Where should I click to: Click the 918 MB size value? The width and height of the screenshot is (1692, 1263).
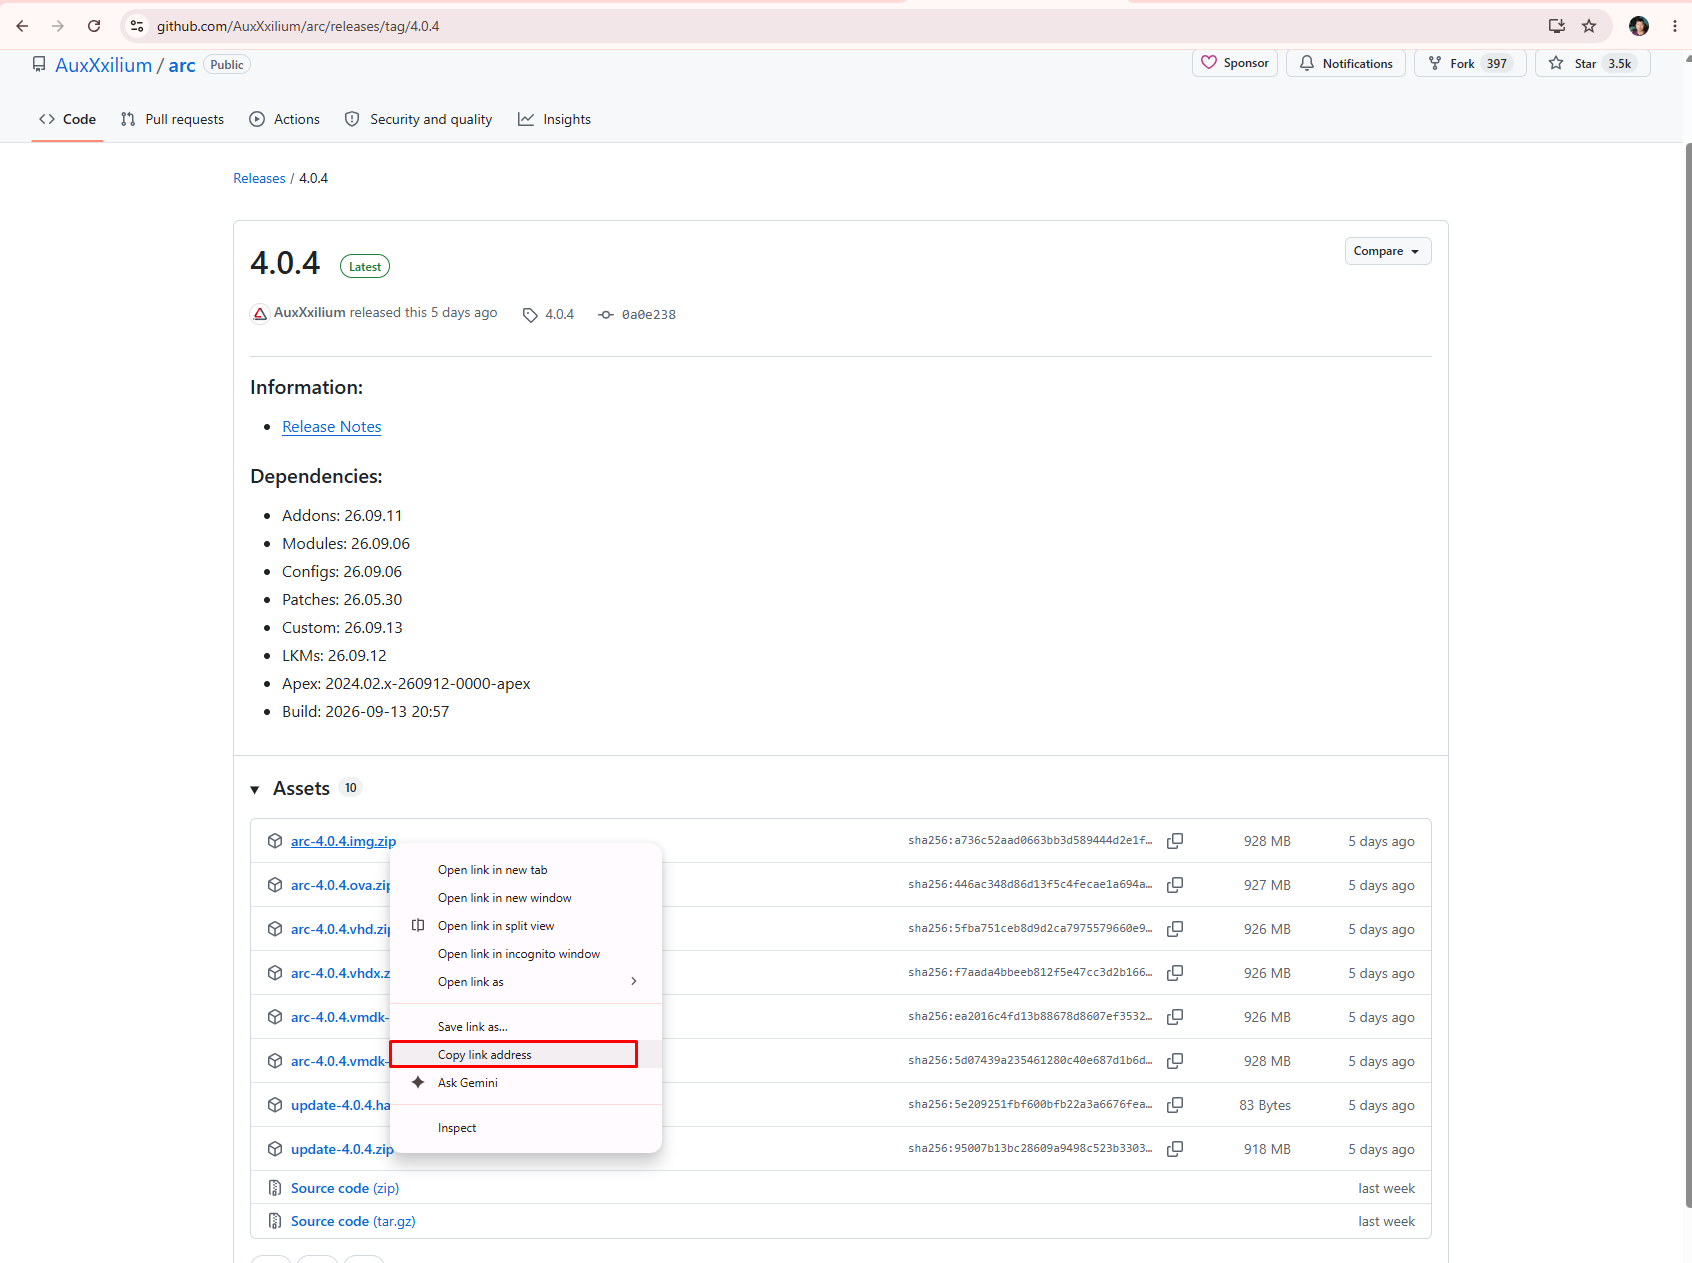[x=1267, y=1149]
